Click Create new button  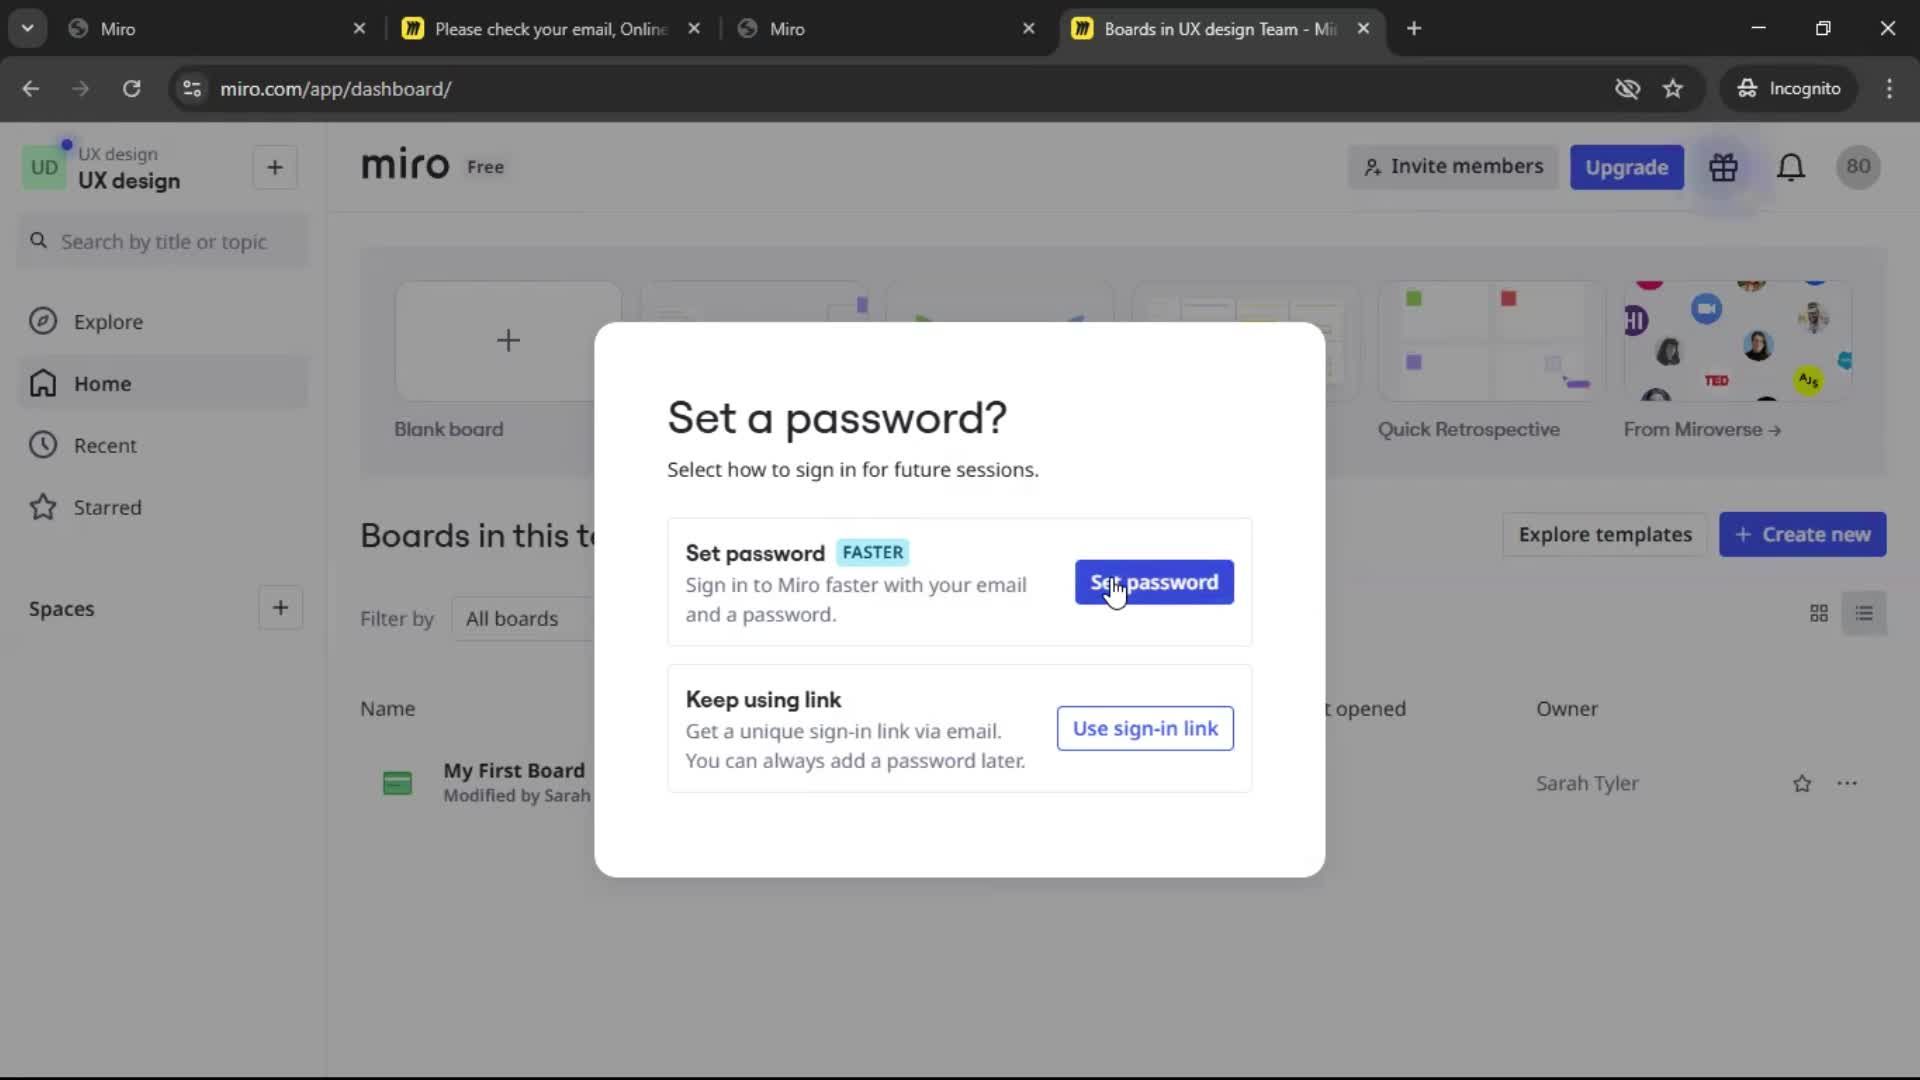click(1802, 535)
